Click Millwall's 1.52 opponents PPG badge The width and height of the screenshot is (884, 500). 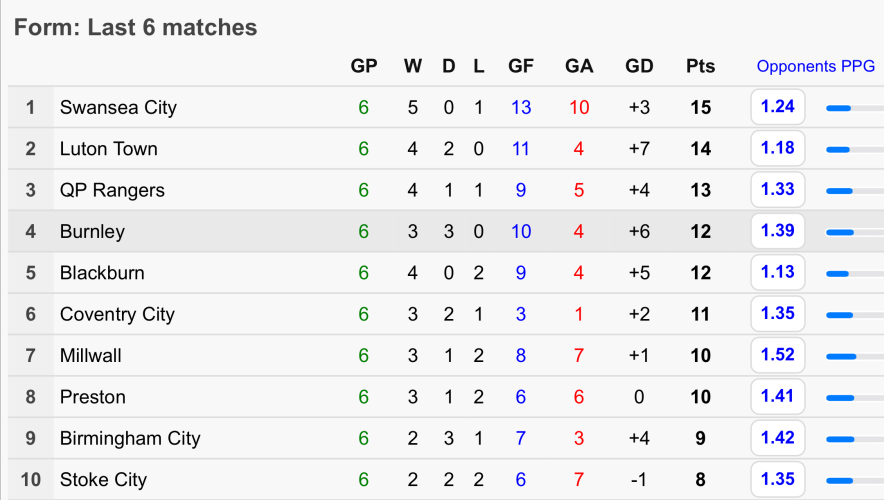[777, 355]
